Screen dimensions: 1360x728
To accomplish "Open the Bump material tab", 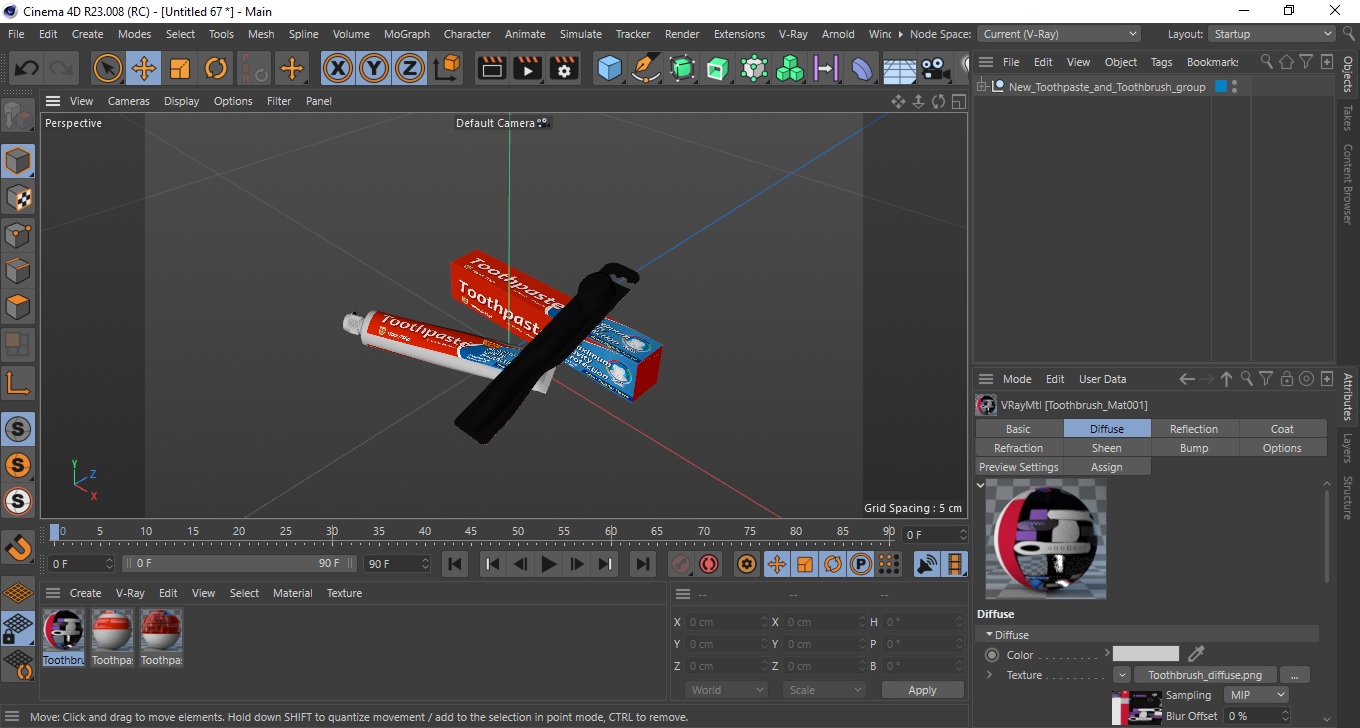I will tap(1194, 448).
